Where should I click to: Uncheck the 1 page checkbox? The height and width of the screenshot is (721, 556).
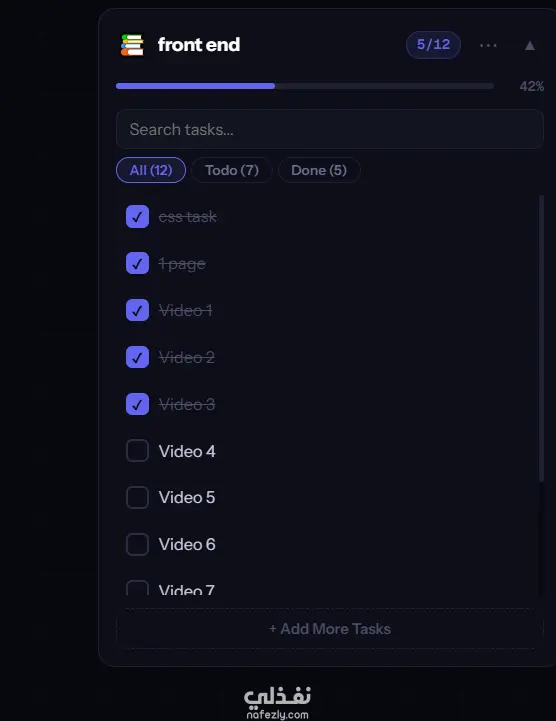click(x=138, y=263)
